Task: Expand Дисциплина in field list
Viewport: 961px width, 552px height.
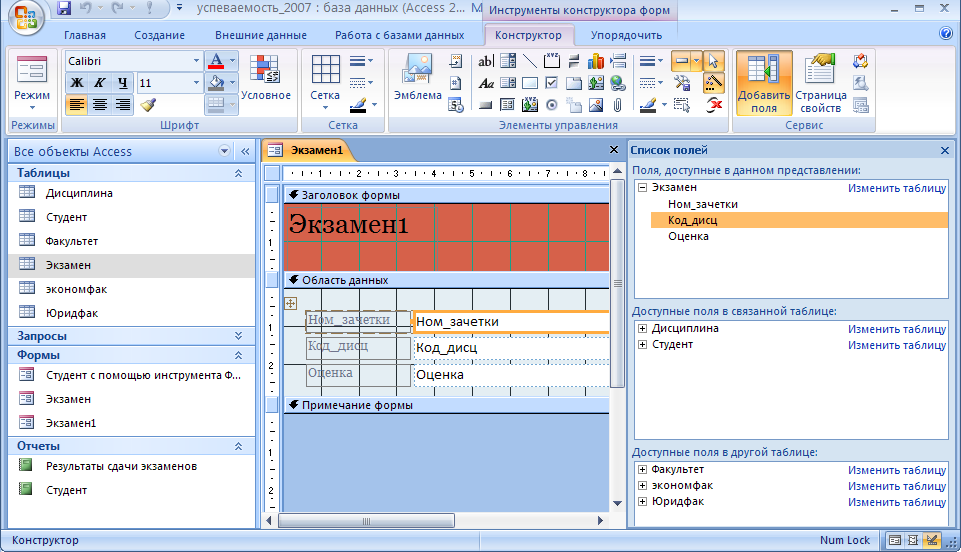Action: click(x=642, y=328)
